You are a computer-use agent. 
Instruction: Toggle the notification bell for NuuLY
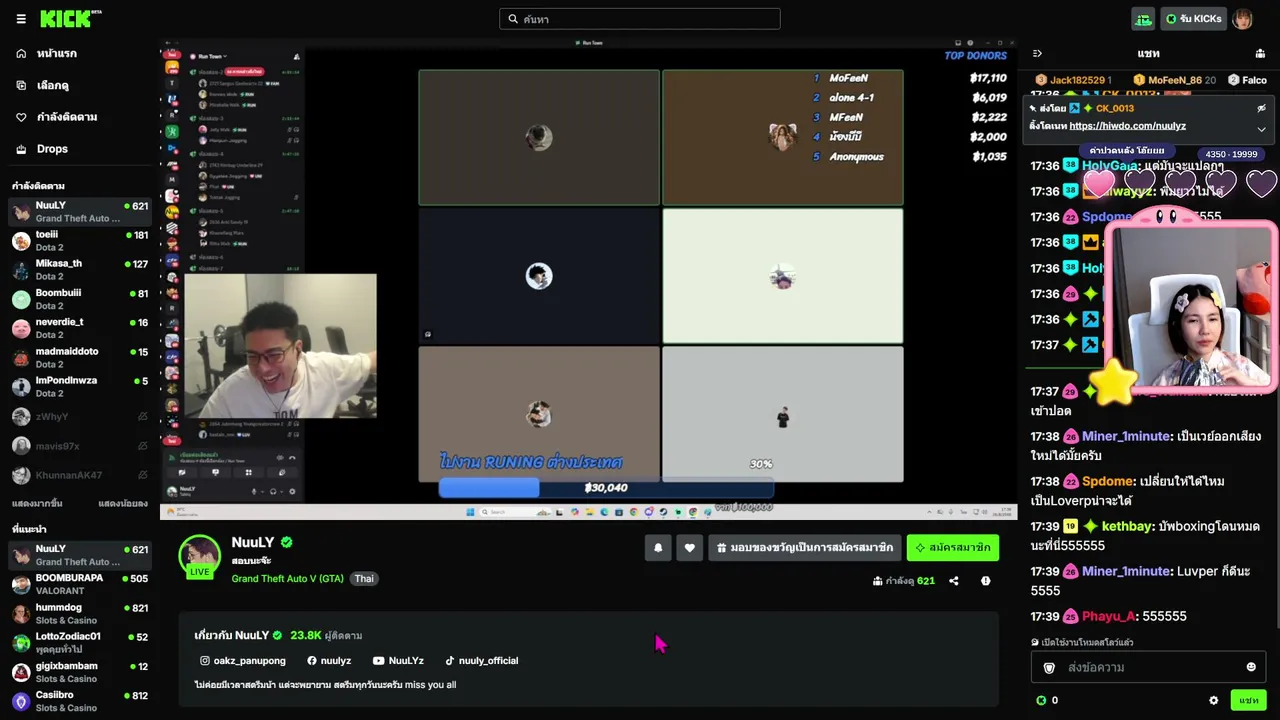(x=658, y=548)
